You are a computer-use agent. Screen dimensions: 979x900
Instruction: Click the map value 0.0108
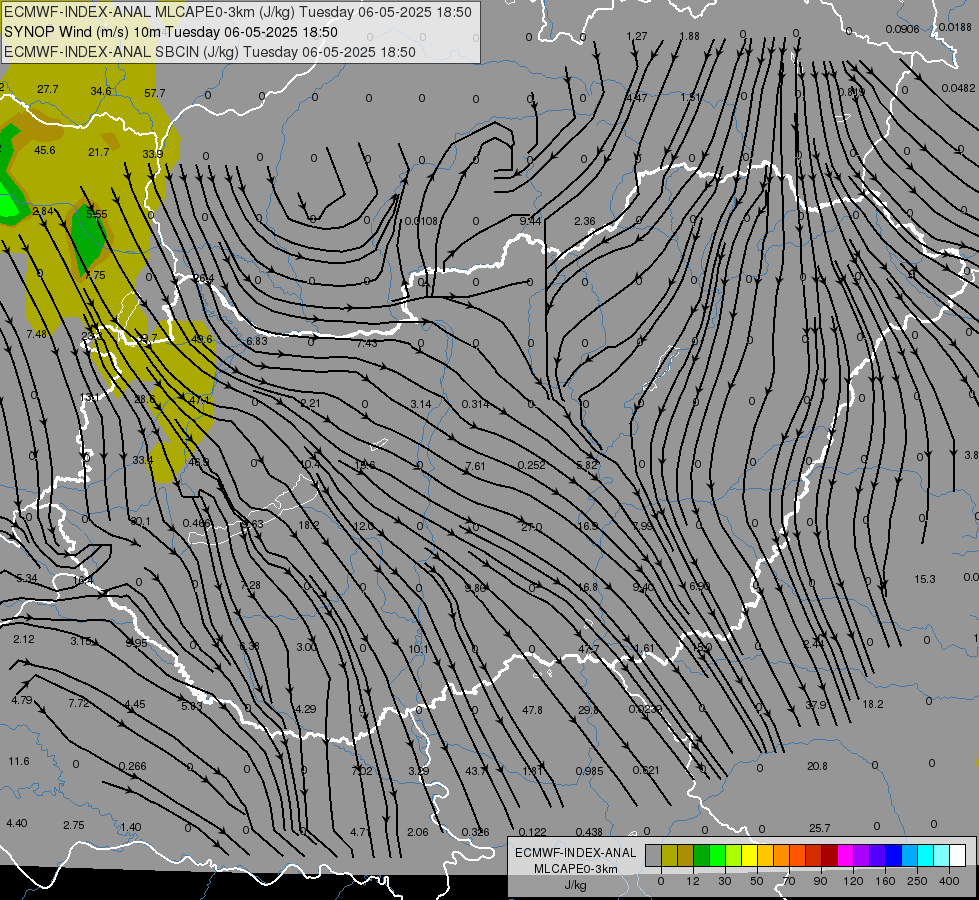click(x=421, y=221)
